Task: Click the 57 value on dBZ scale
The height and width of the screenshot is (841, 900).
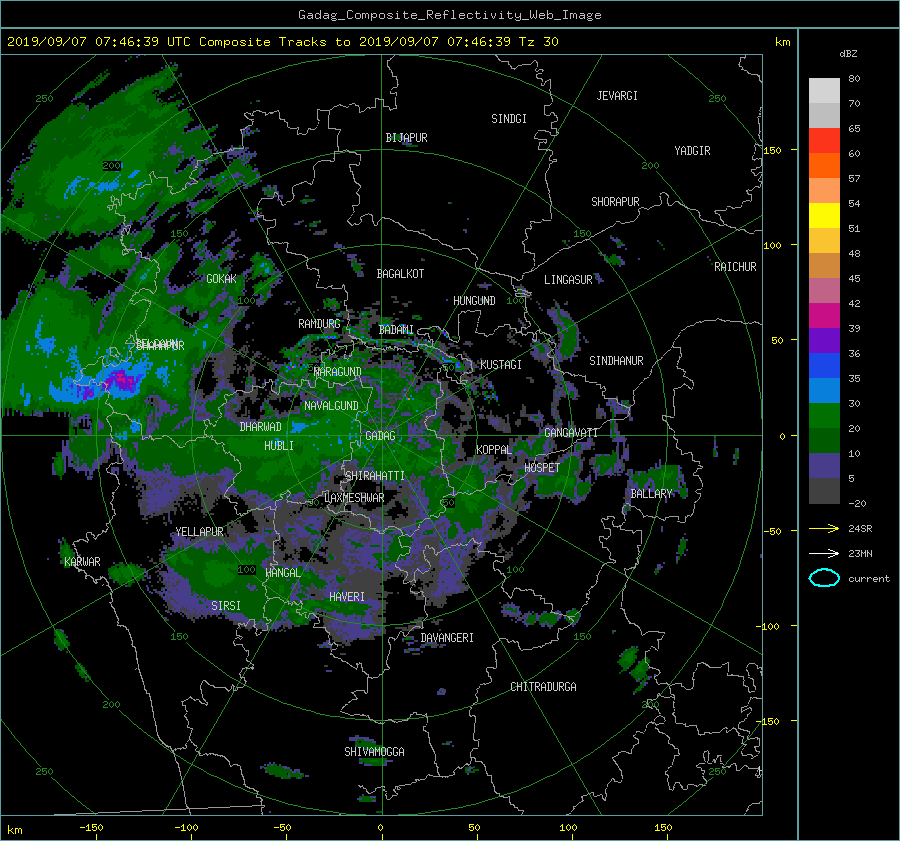Action: pyautogui.click(x=854, y=179)
